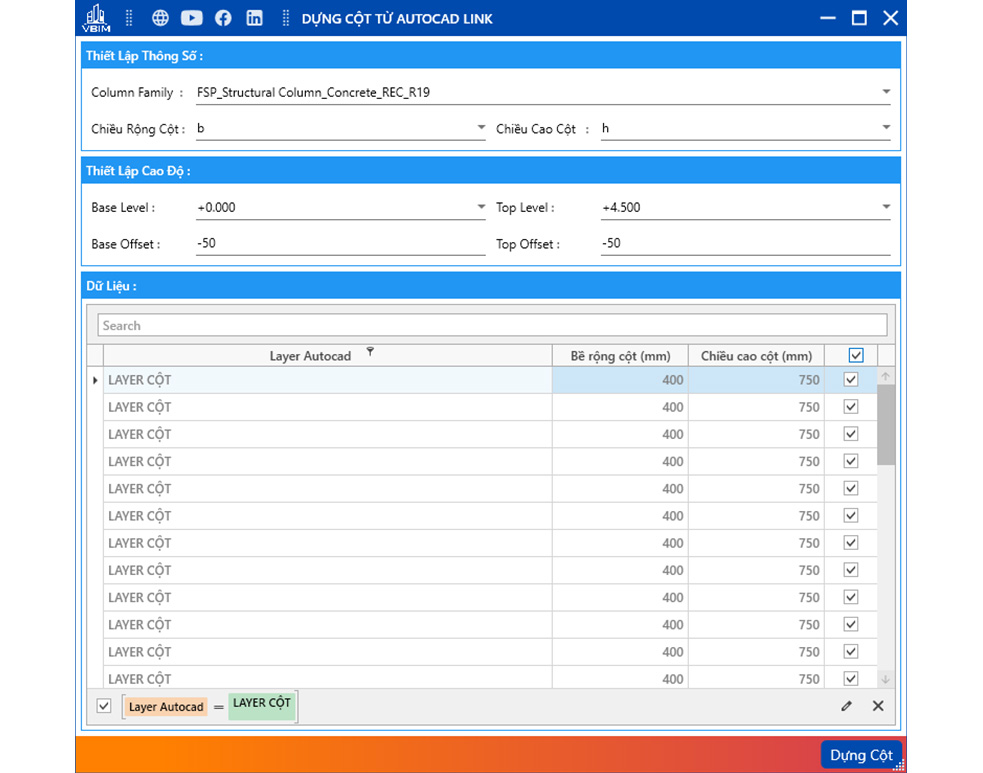Click the Search input field
This screenshot has height=773, width=983.
(x=492, y=326)
